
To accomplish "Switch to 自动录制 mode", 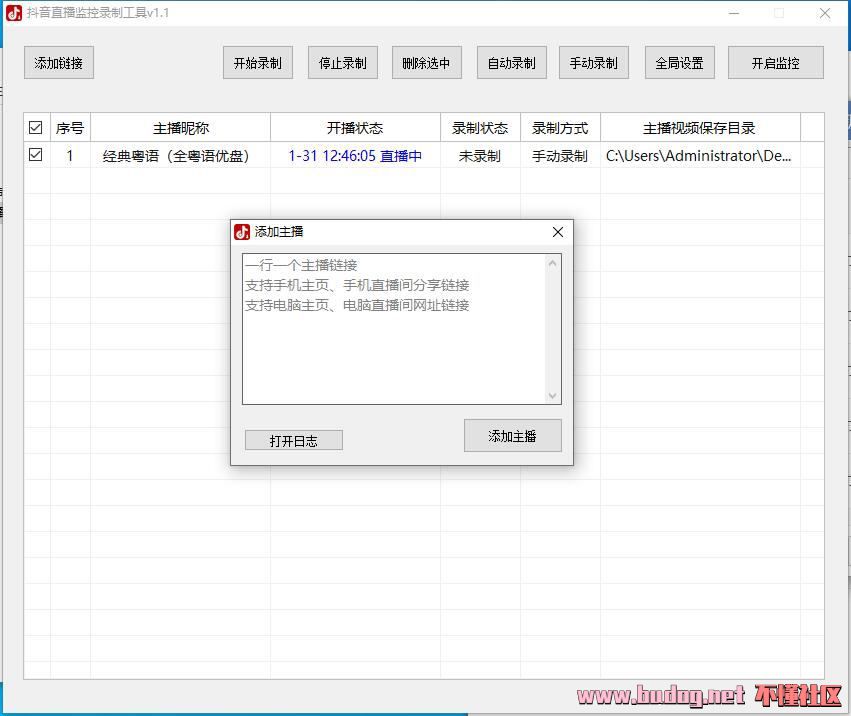I will pyautogui.click(x=512, y=63).
